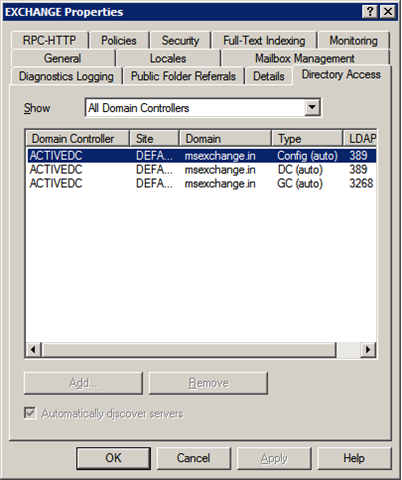Click the Apply button
This screenshot has height=480, width=402.
tap(274, 458)
